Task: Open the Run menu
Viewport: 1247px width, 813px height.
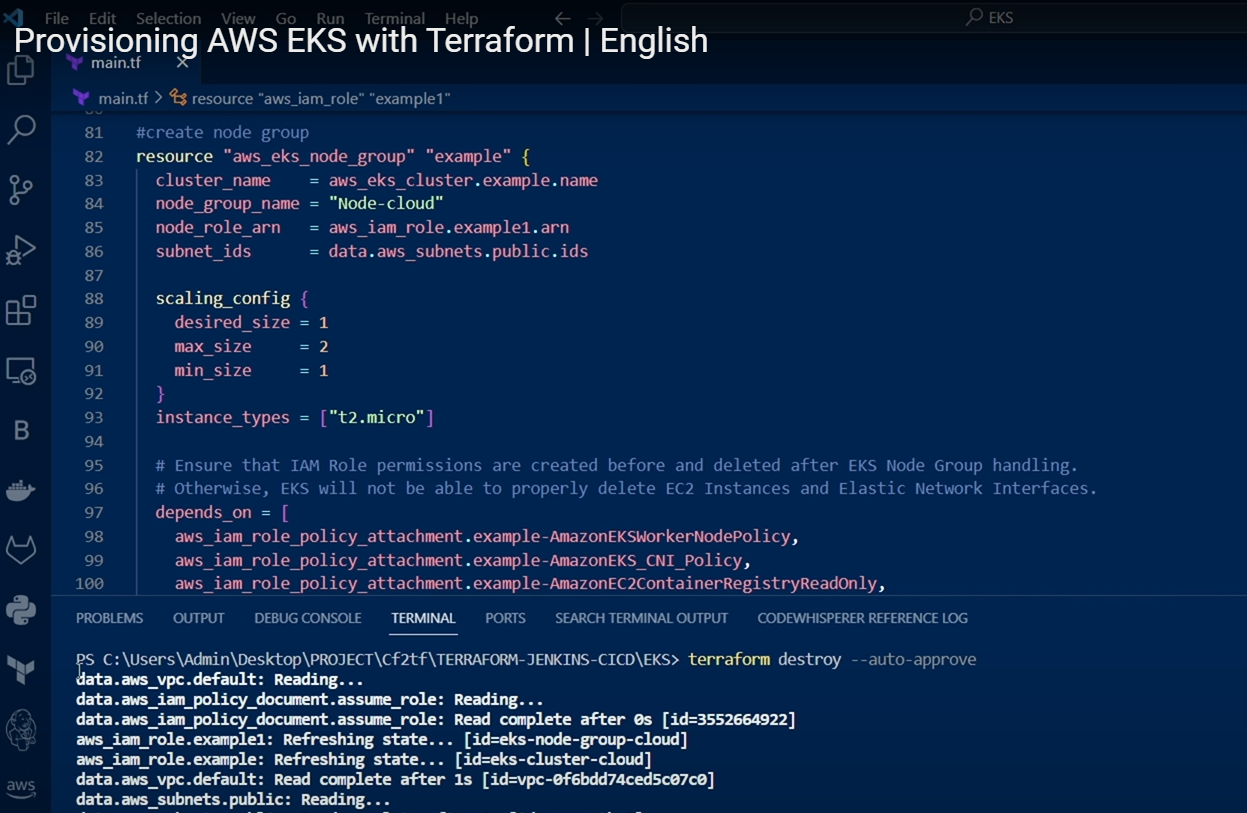Action: 330,18
